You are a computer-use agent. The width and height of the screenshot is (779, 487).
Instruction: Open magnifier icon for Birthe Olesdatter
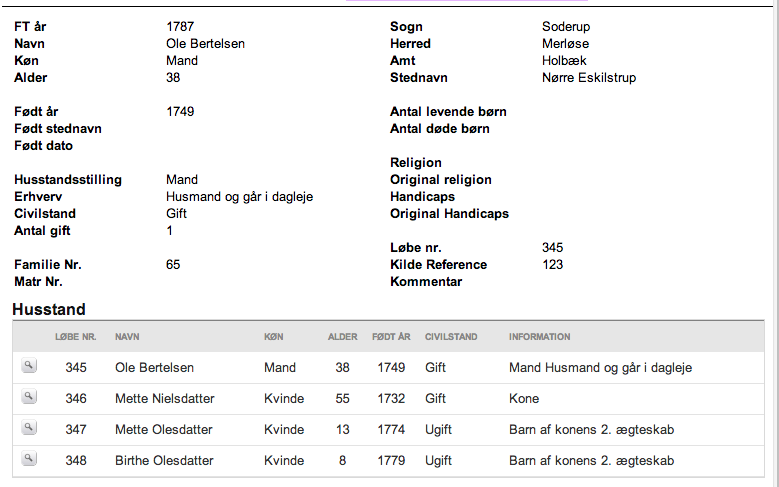click(29, 459)
